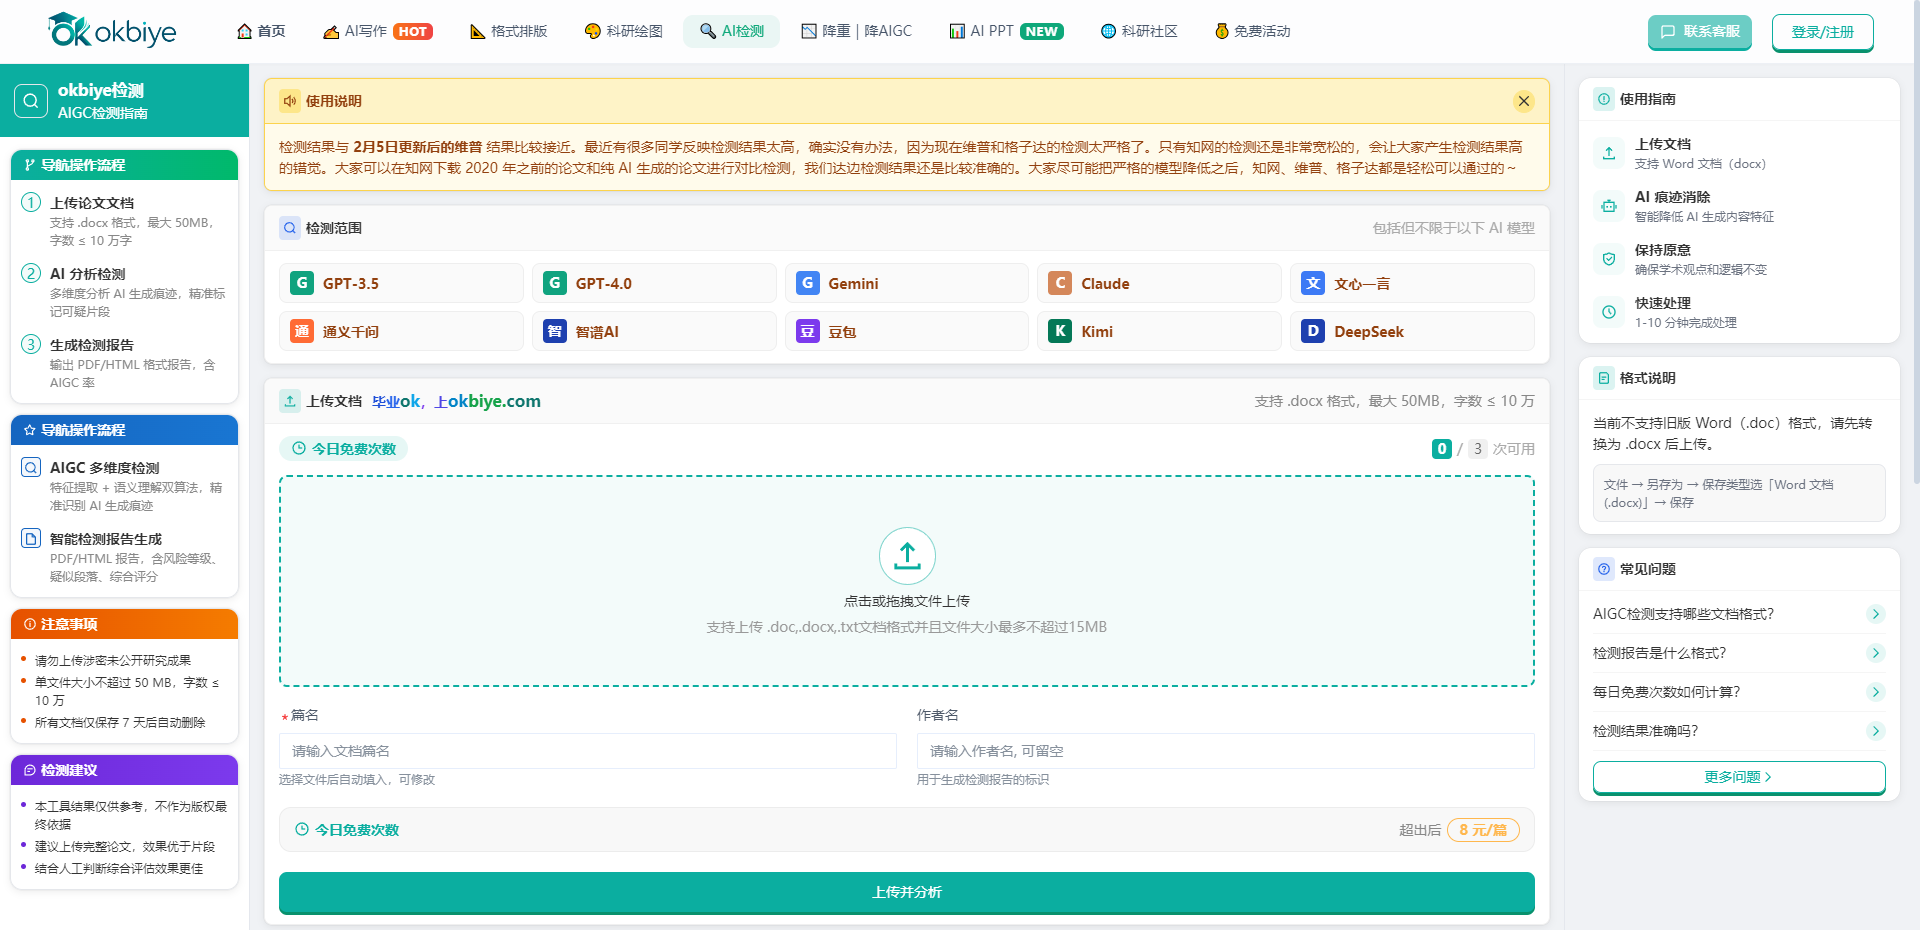
Task: Click the 注意事项 section header
Action: click(124, 624)
